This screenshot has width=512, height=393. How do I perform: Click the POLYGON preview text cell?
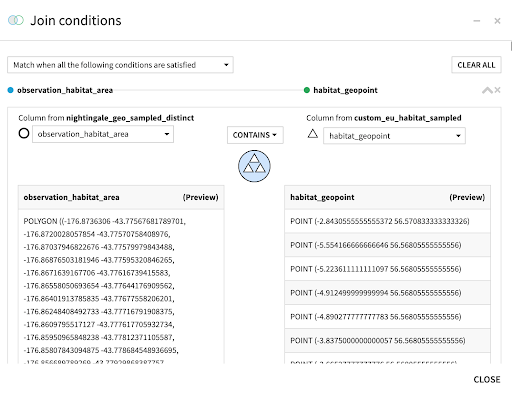[x=121, y=287]
